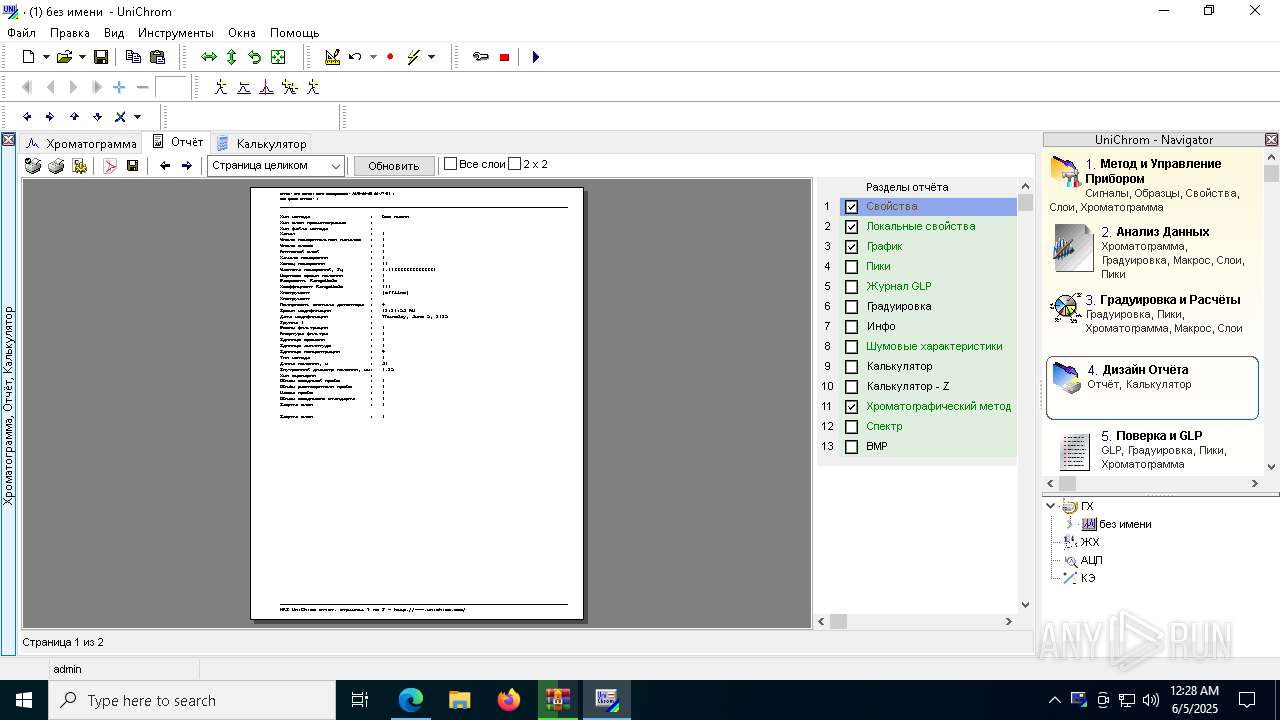The height and width of the screenshot is (720, 1280).
Task: Select the 'АЦП' tree item
Action: tap(1091, 560)
